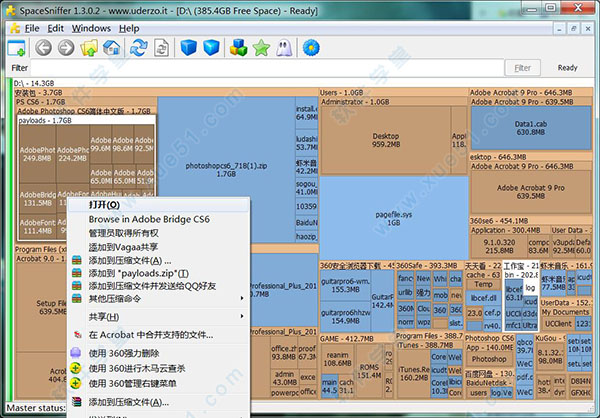
Task: Go forward with the right arrow icon
Action: coord(66,48)
